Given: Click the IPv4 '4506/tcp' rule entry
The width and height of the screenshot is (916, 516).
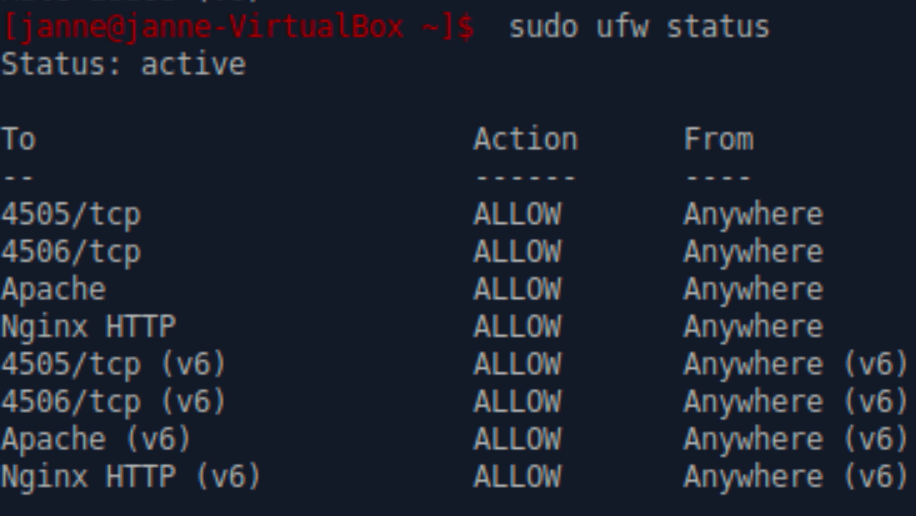Looking at the screenshot, I should click(71, 252).
